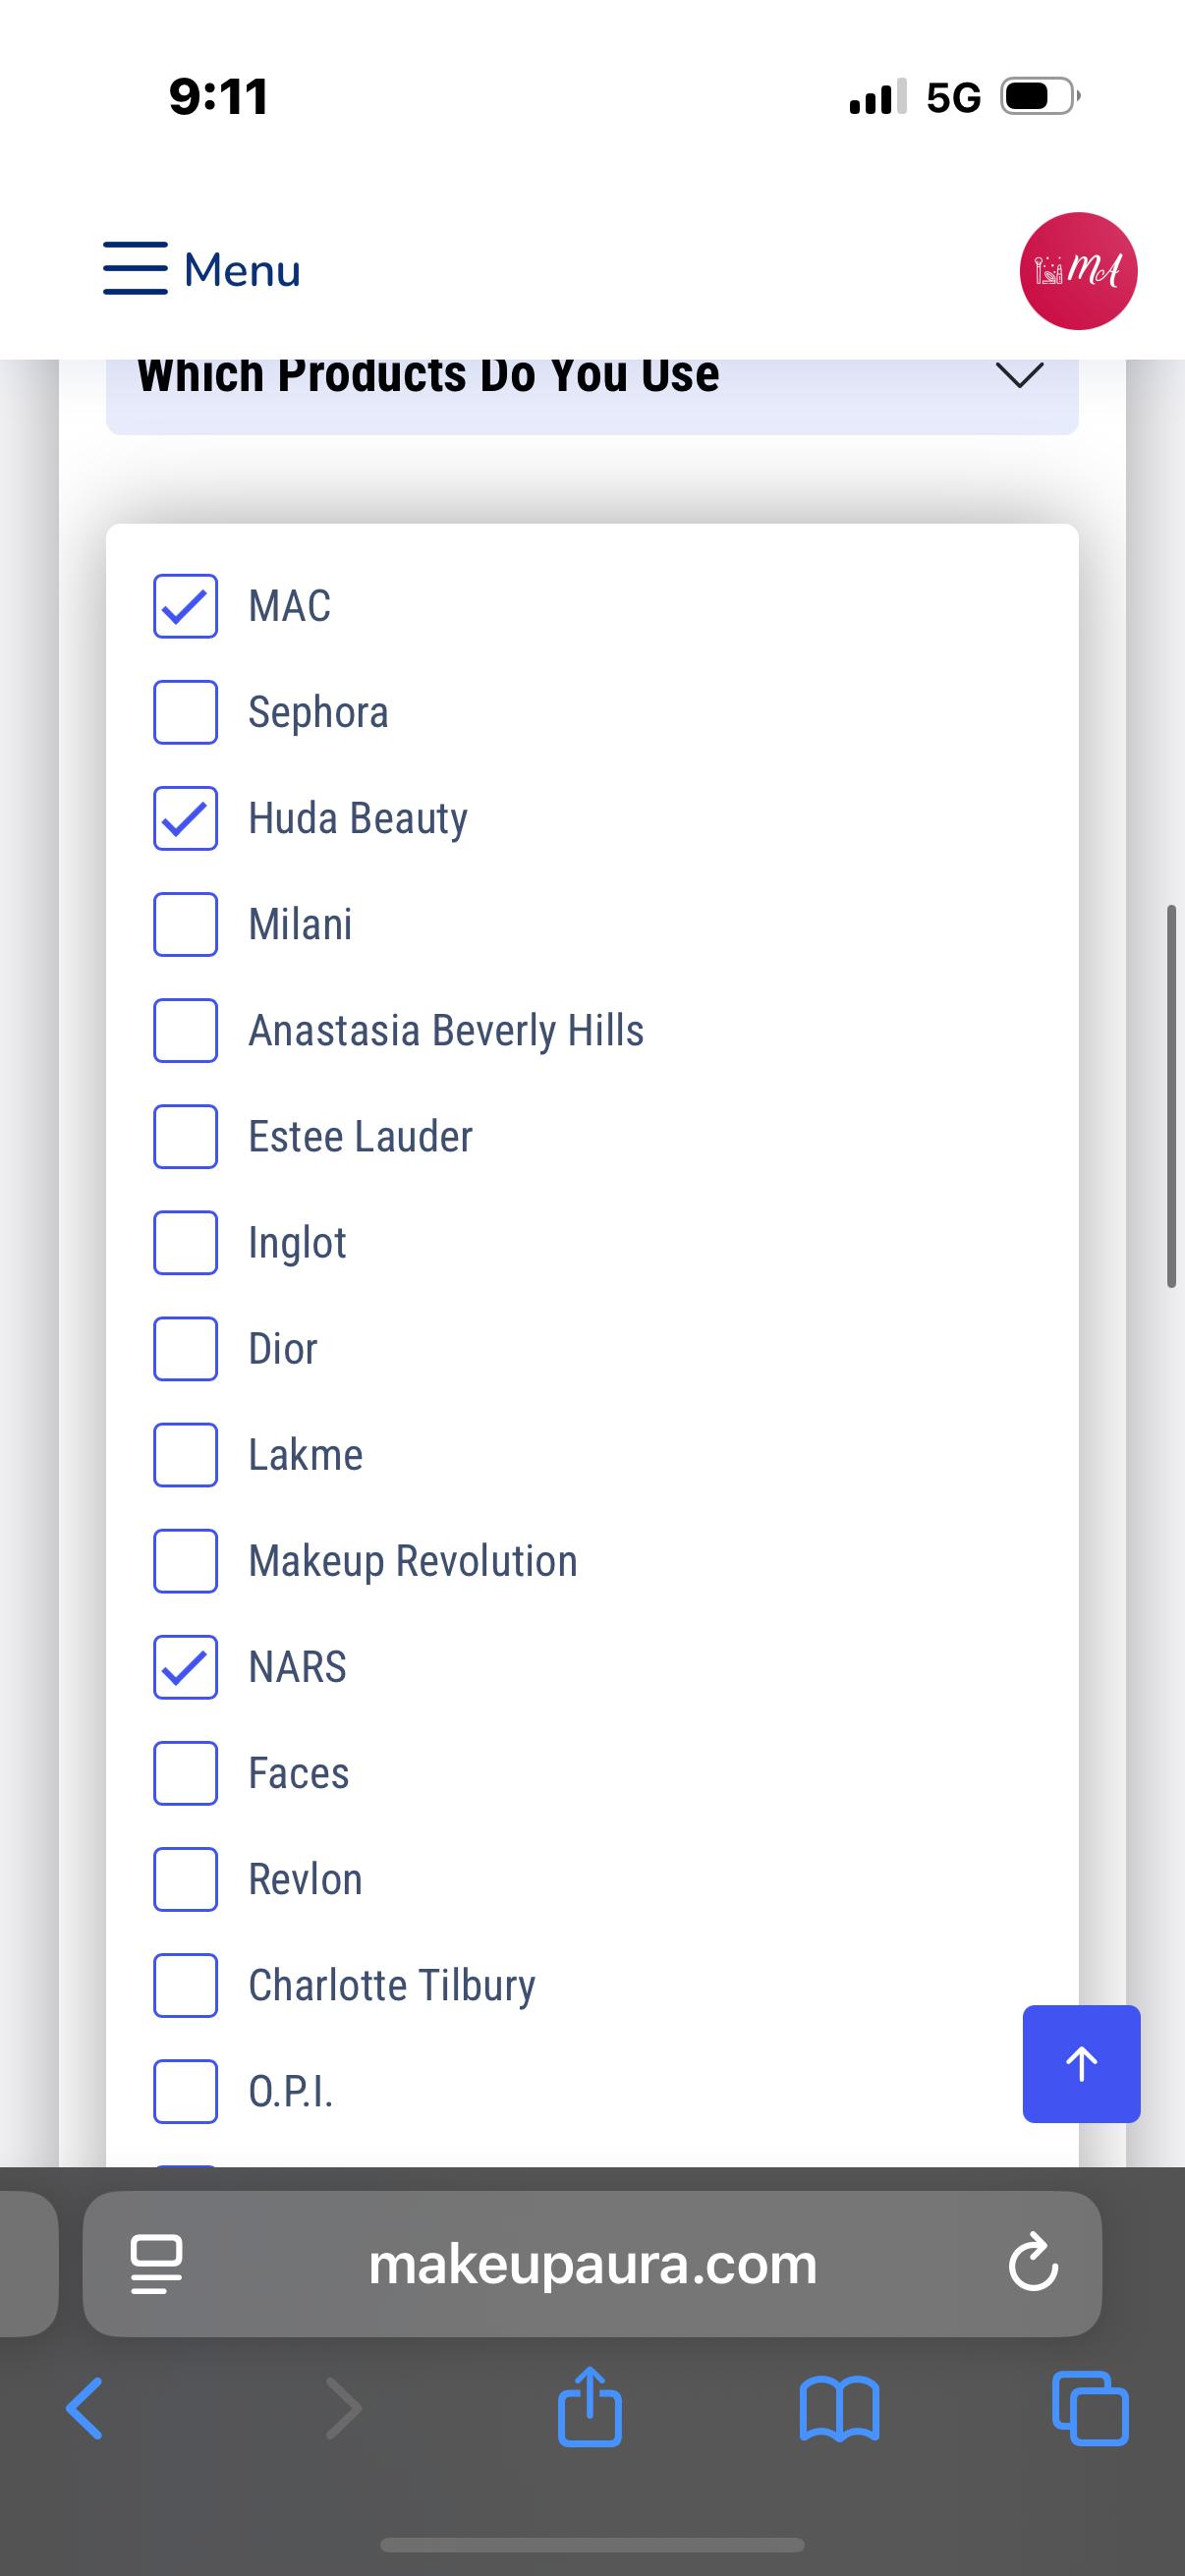Show all open Safari tabs
The image size is (1185, 2576).
point(1090,2409)
